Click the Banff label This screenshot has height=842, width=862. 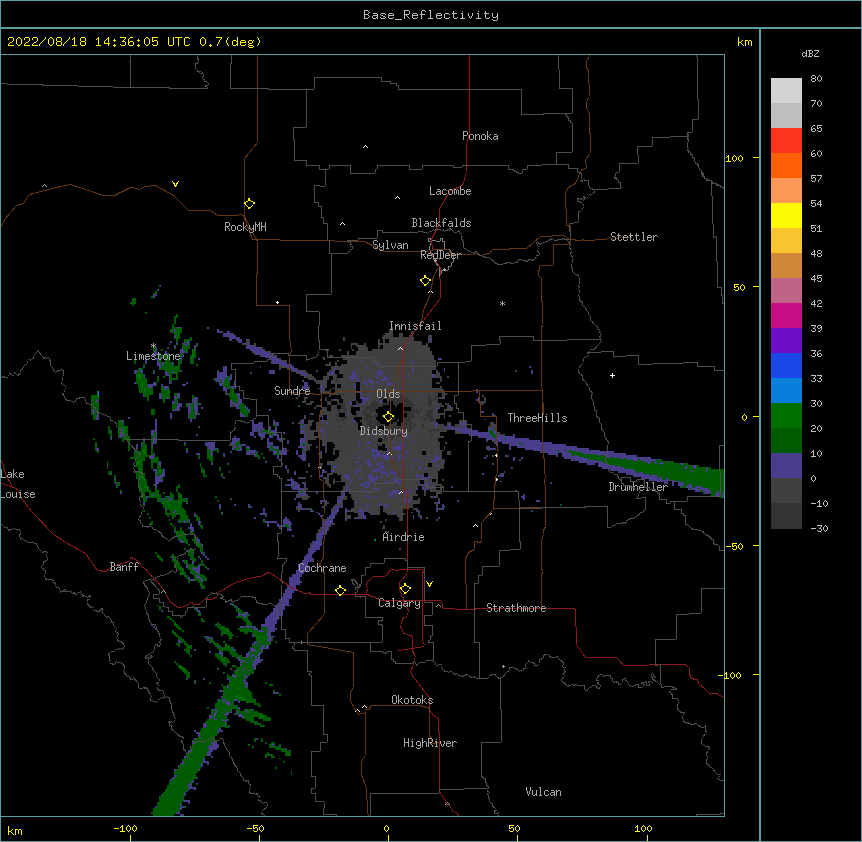(x=124, y=567)
